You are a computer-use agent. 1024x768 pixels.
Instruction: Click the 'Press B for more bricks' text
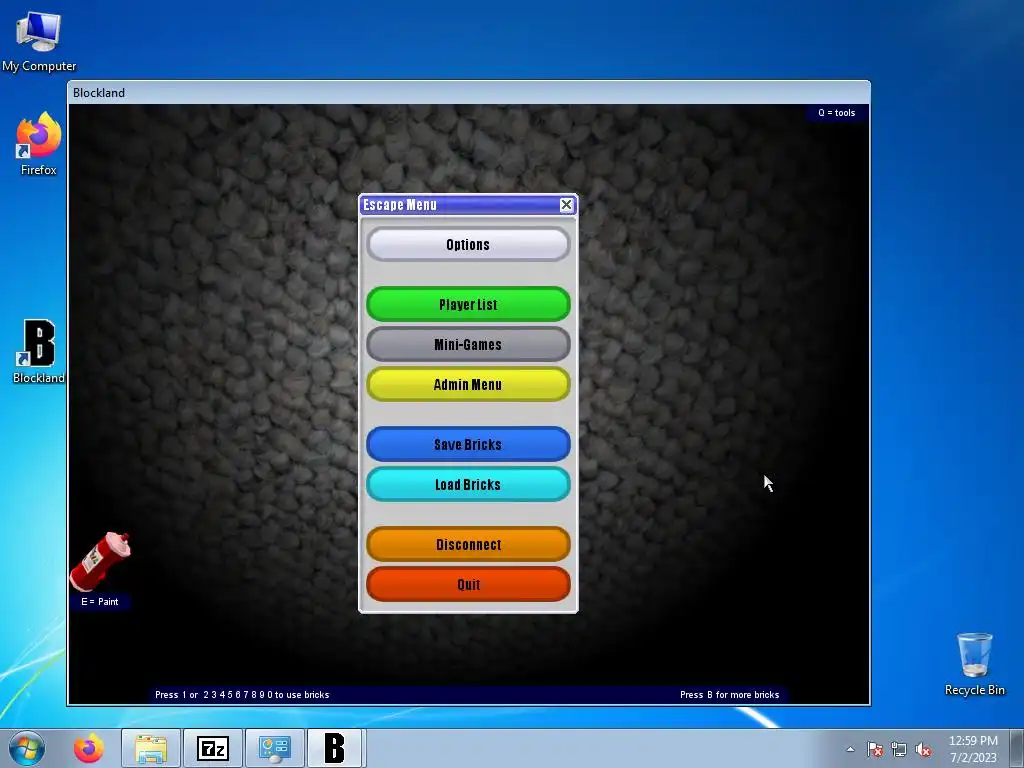[x=729, y=694]
